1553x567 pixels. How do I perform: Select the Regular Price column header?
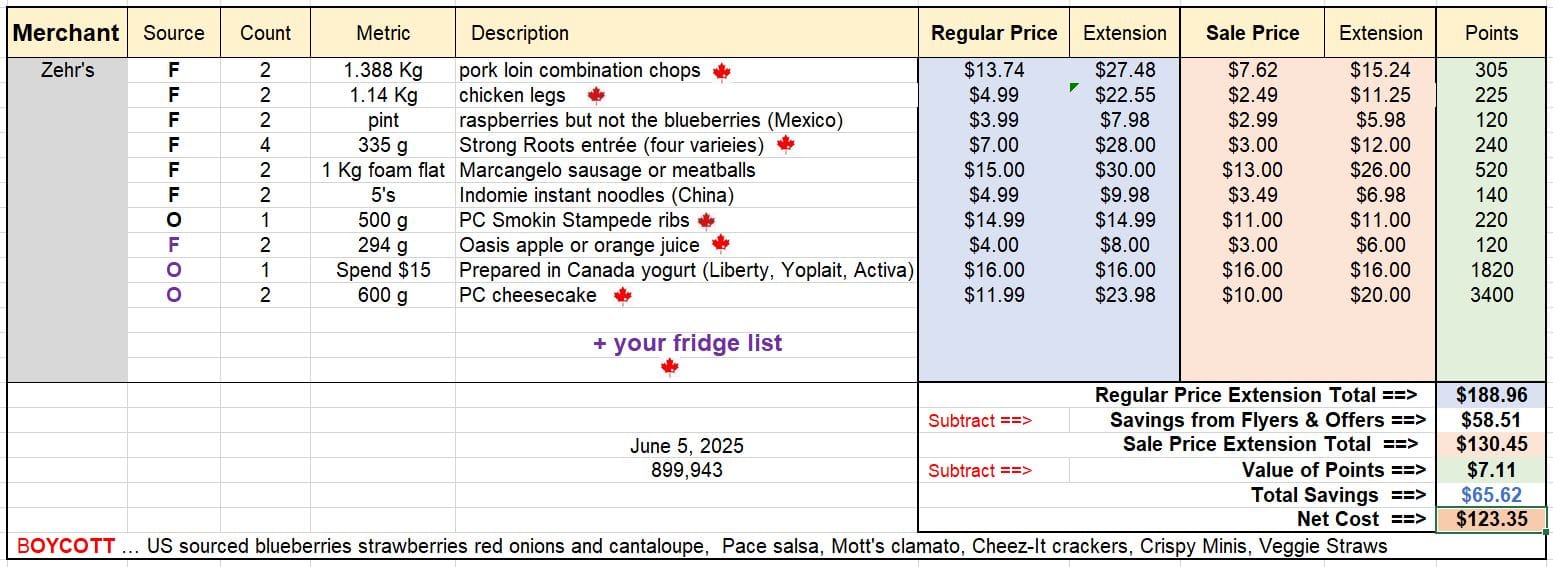click(994, 33)
